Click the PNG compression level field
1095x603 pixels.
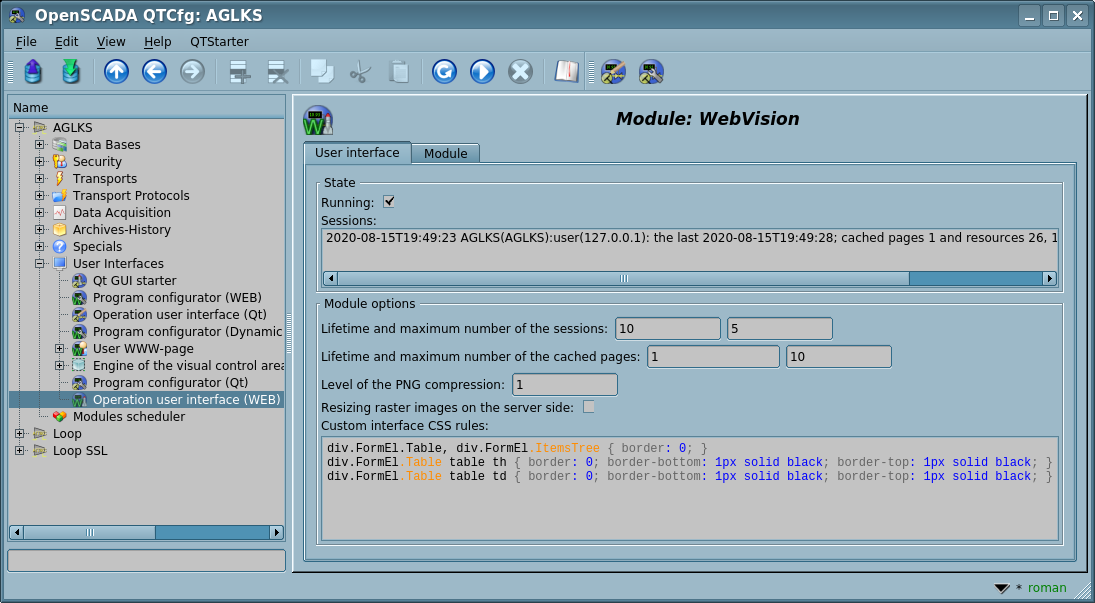[x=565, y=384]
